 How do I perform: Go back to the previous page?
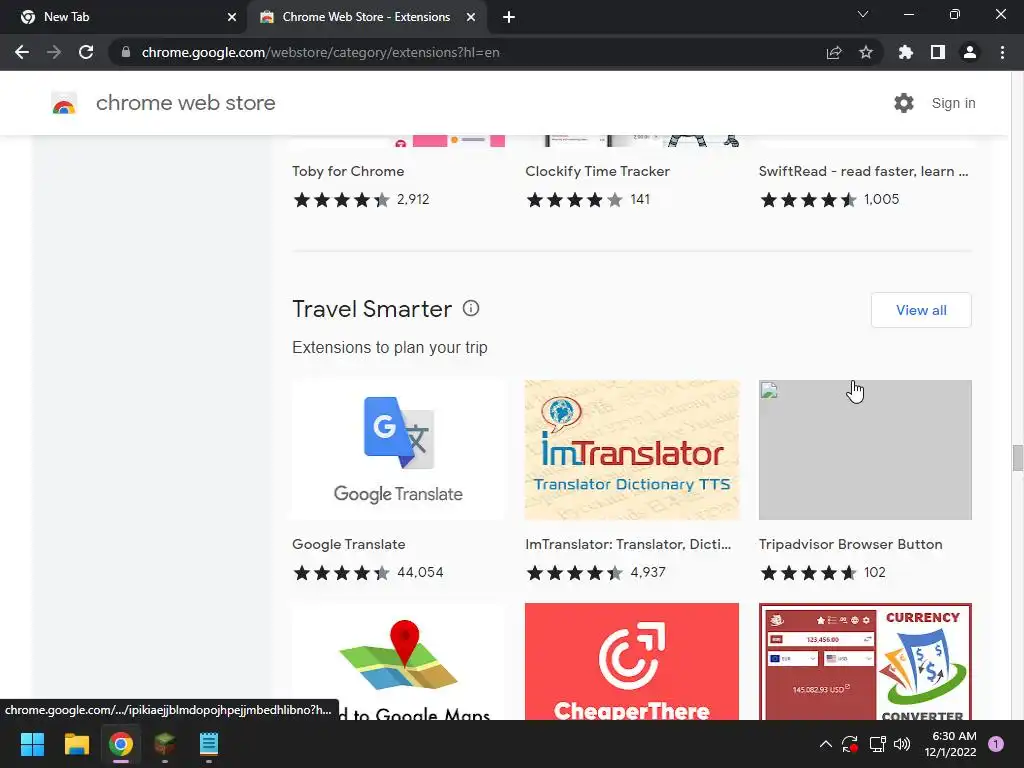[22, 52]
